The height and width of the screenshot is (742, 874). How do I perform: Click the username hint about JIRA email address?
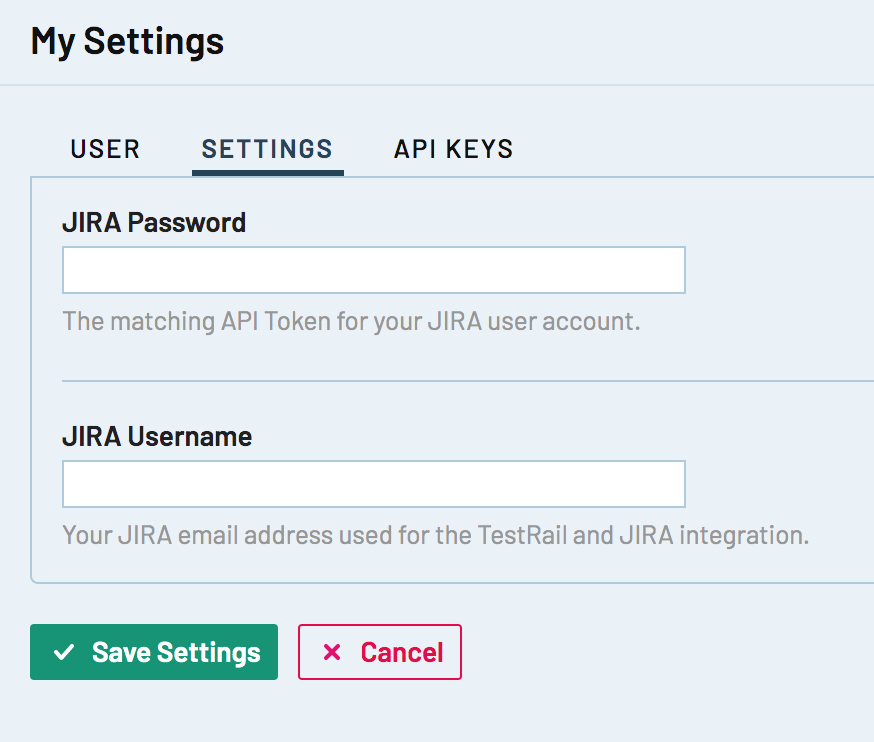click(x=435, y=535)
